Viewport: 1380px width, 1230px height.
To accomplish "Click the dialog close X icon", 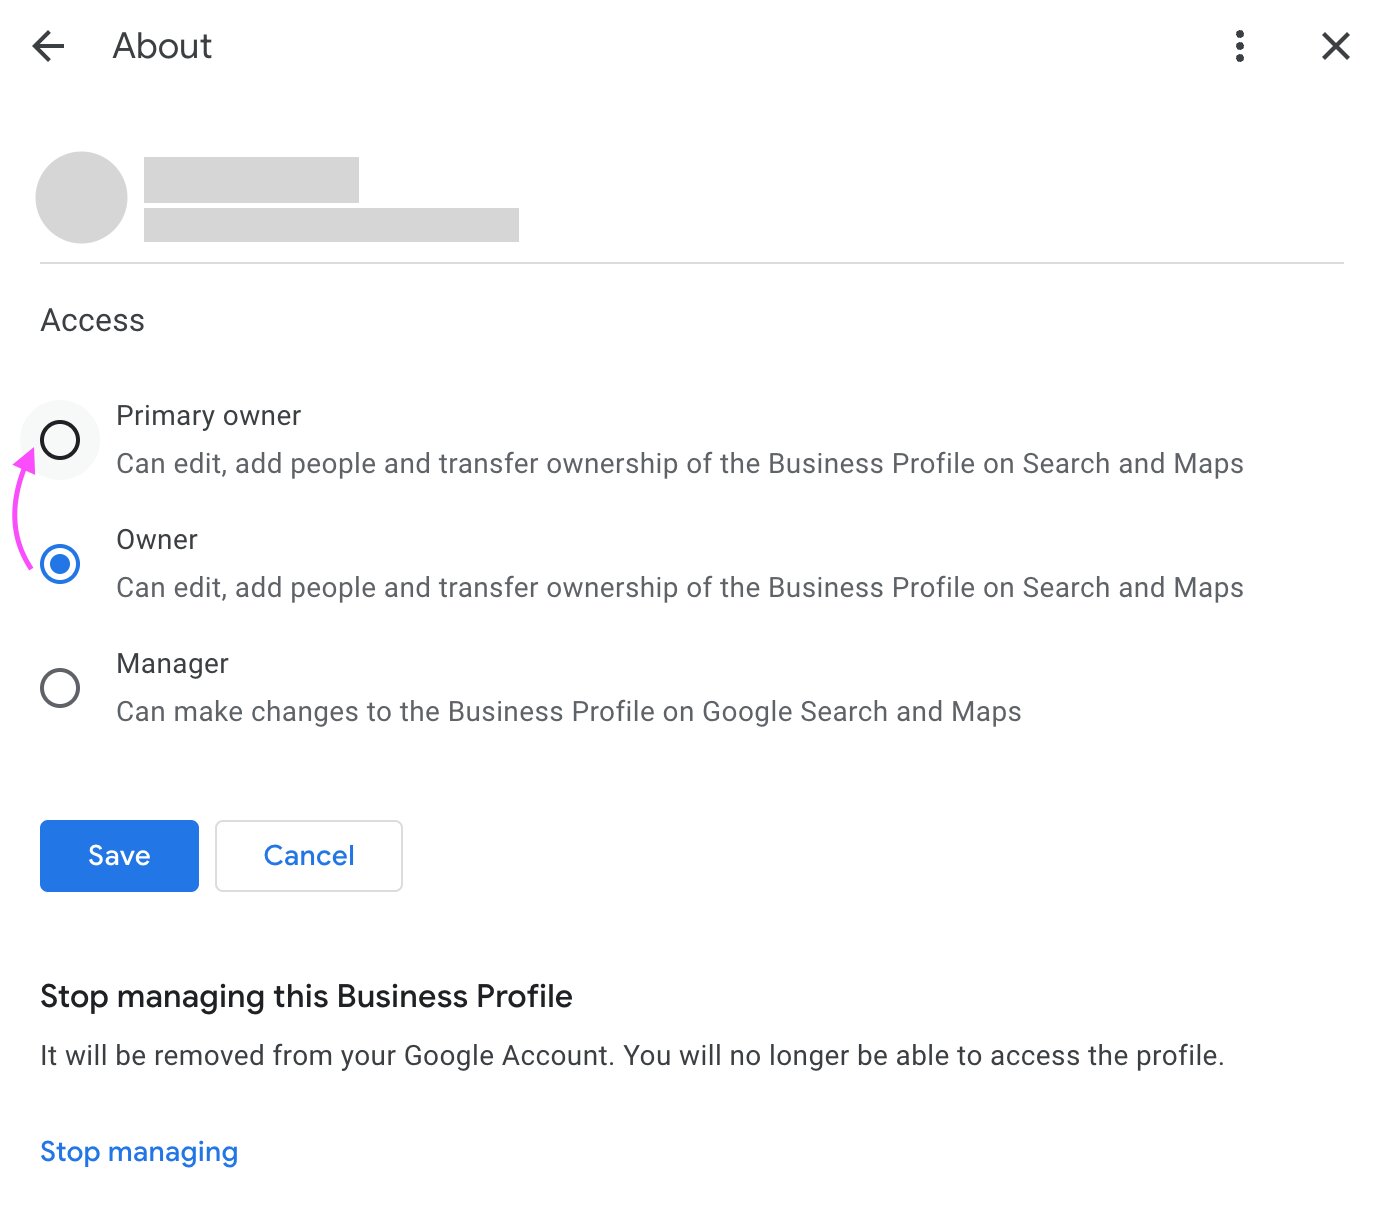I will pyautogui.click(x=1335, y=46).
